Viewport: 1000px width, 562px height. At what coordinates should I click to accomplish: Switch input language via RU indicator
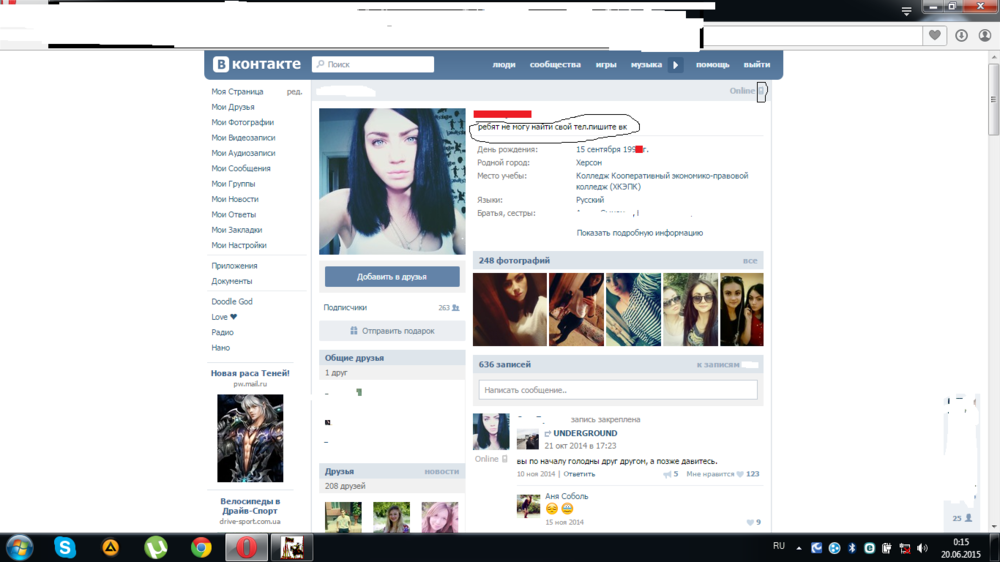tap(779, 546)
